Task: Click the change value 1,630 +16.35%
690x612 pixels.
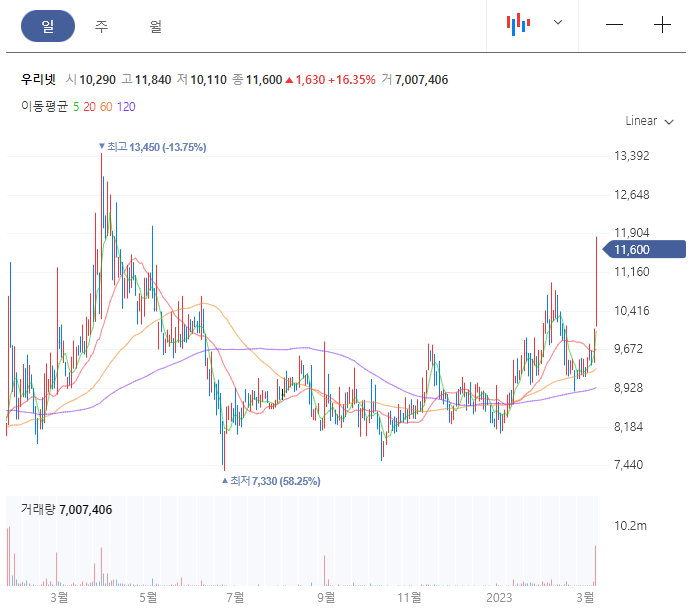Action: tap(330, 80)
